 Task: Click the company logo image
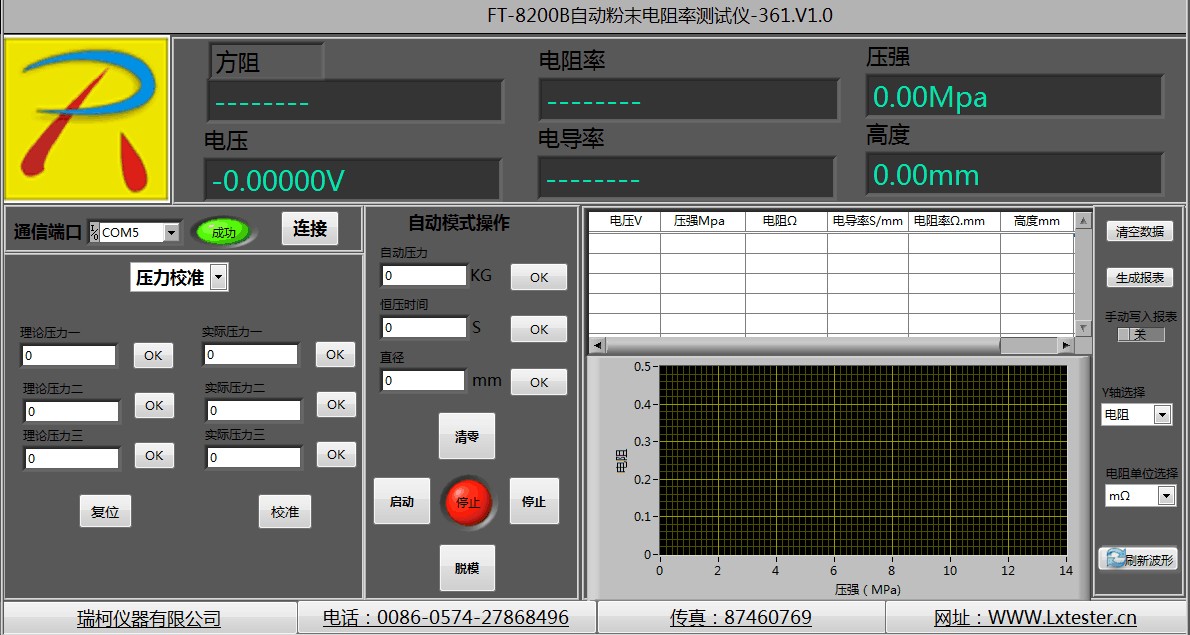pyautogui.click(x=86, y=119)
